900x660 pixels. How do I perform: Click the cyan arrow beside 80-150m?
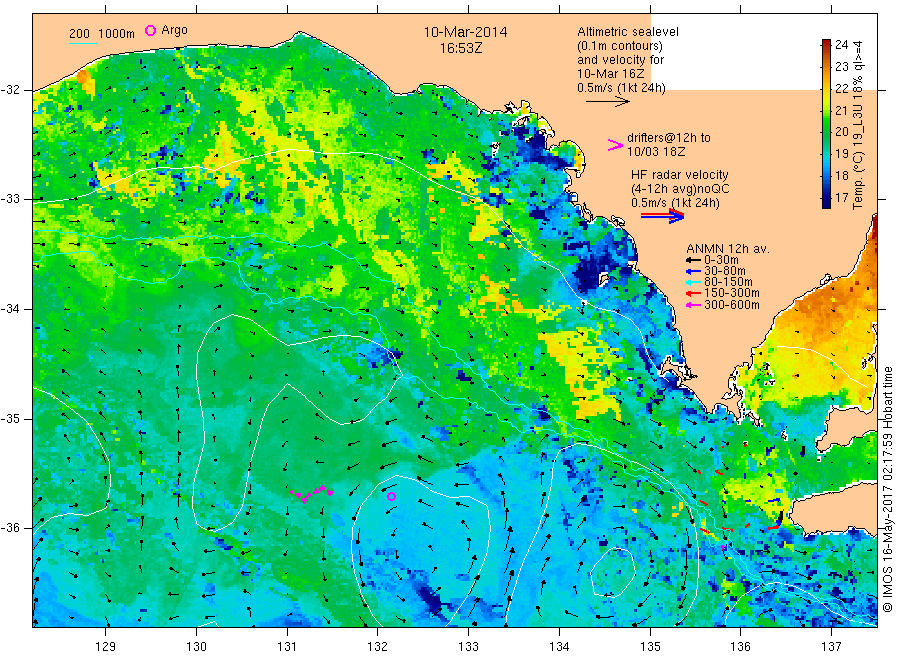click(x=693, y=282)
